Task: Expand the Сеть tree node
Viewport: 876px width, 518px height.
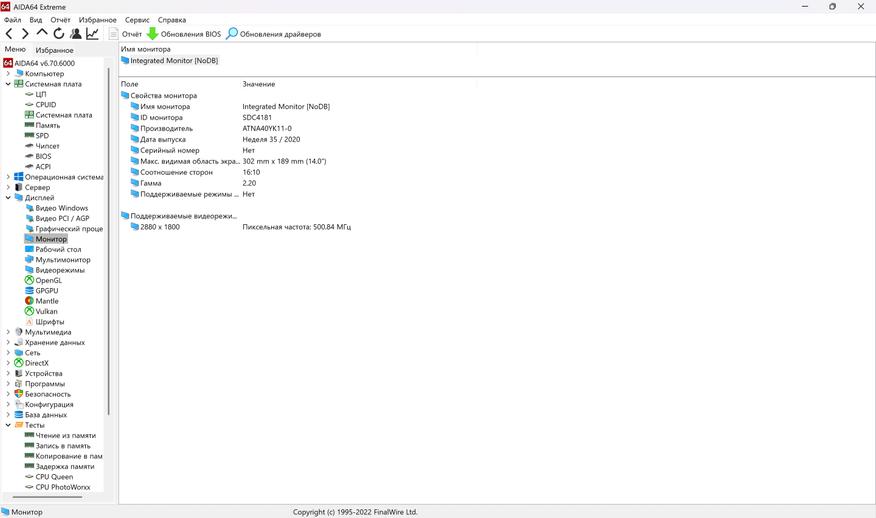Action: coord(8,353)
